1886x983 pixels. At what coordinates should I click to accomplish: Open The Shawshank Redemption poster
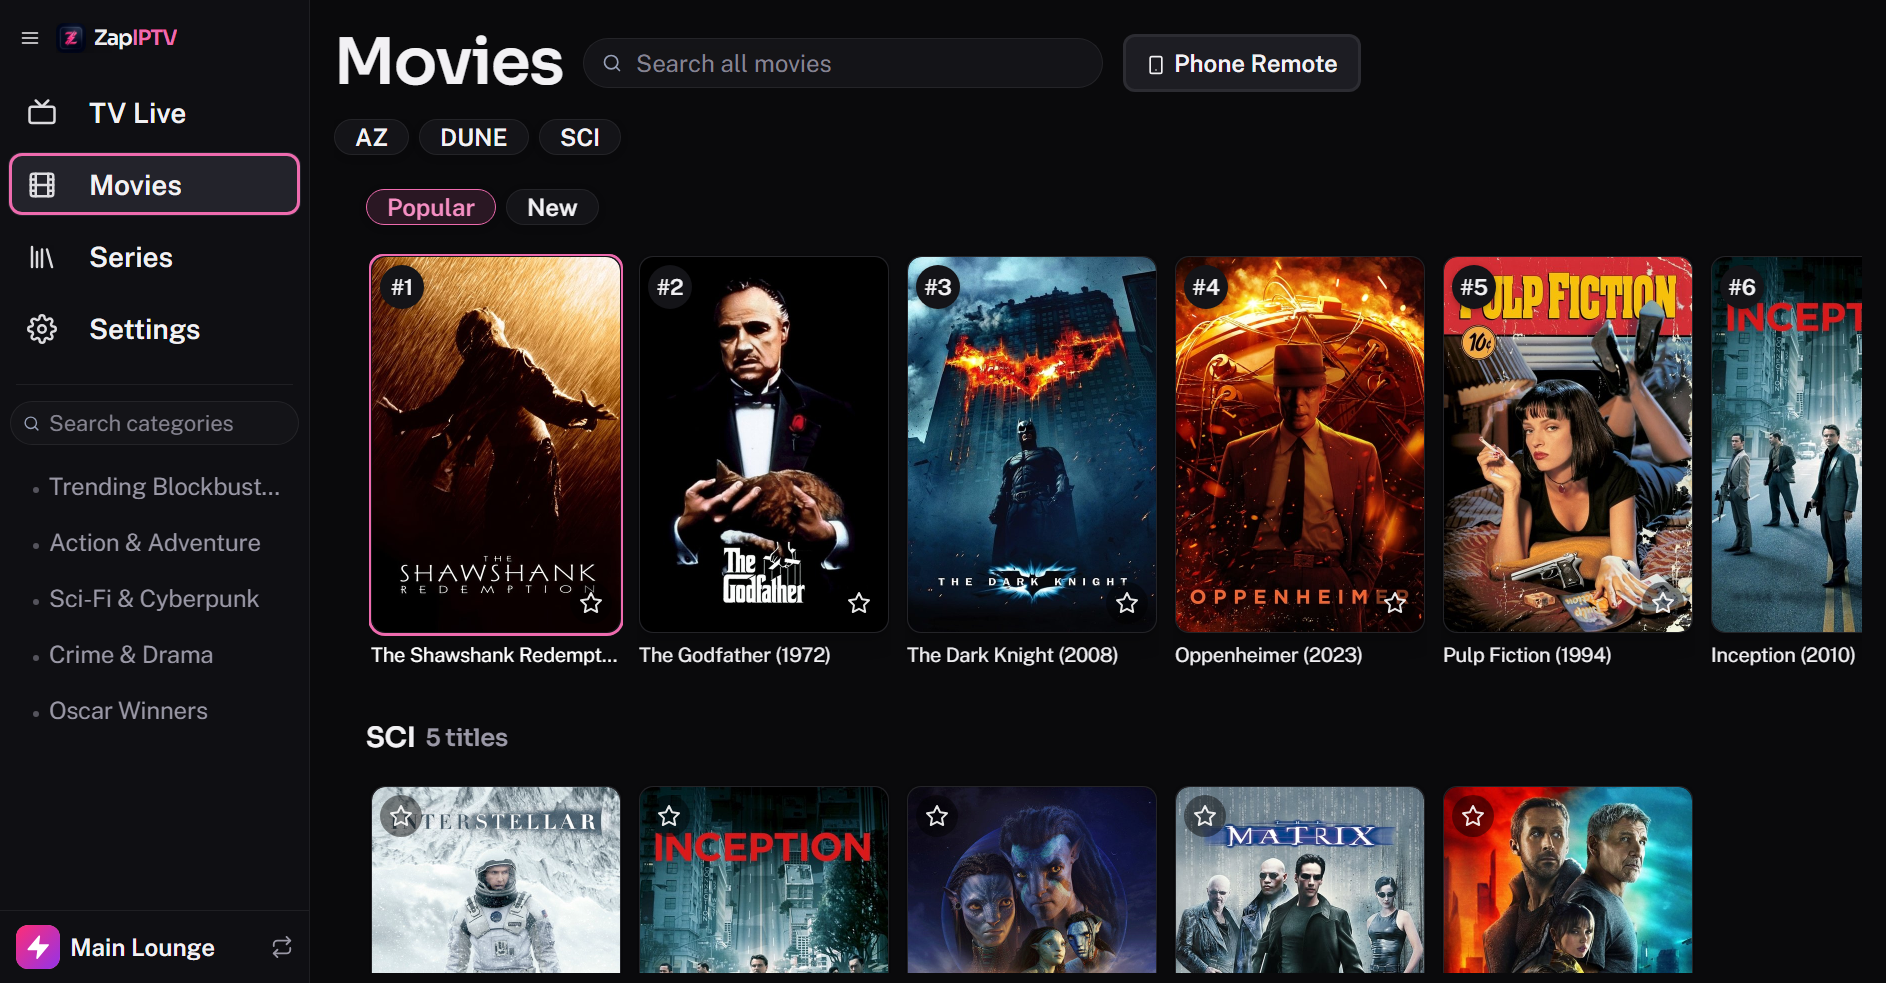(496, 444)
